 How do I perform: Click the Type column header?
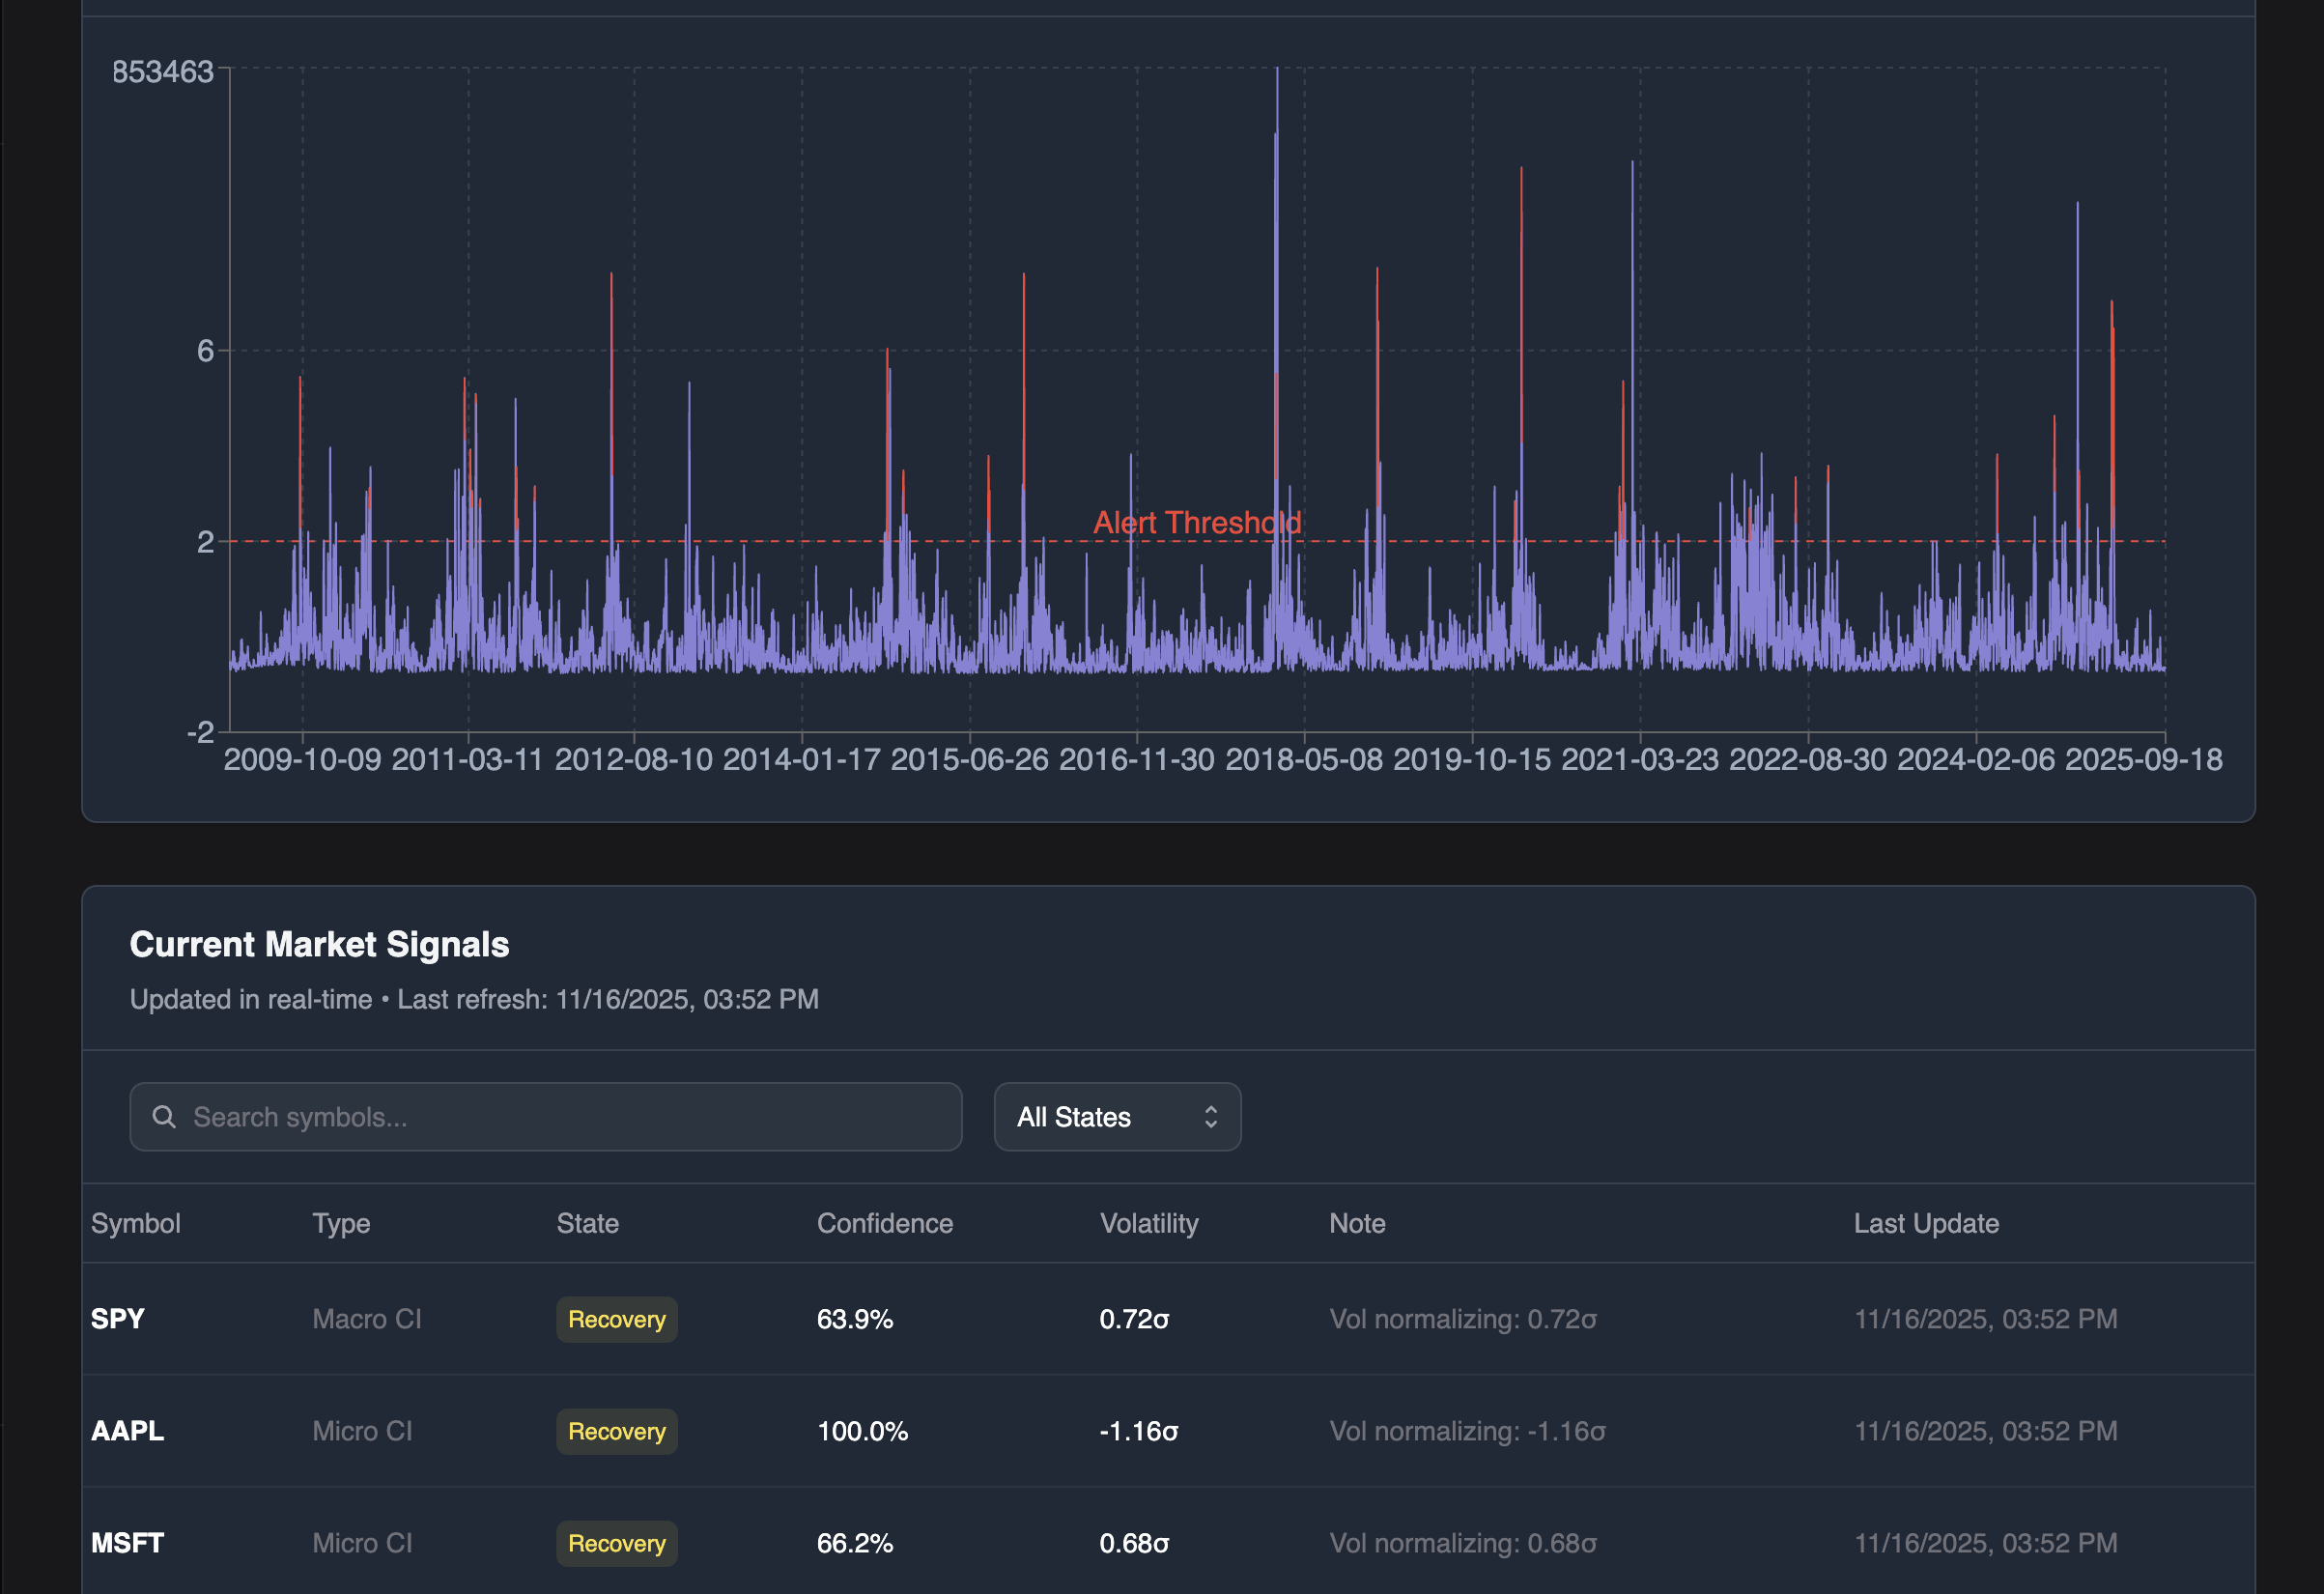(340, 1222)
